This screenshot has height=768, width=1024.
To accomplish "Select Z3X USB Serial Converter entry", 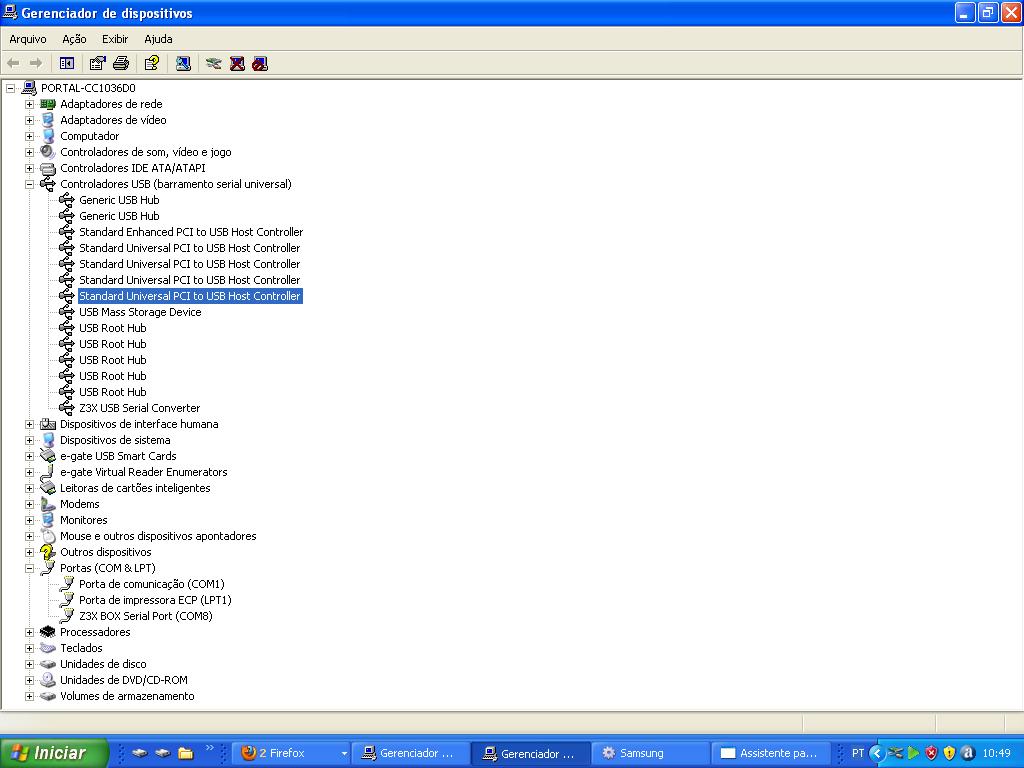I will coord(139,408).
